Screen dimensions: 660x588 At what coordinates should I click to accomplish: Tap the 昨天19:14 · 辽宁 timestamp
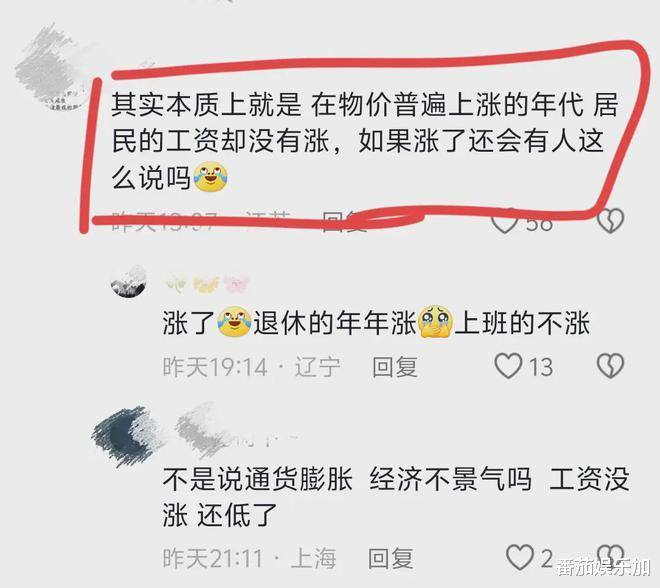(251, 367)
